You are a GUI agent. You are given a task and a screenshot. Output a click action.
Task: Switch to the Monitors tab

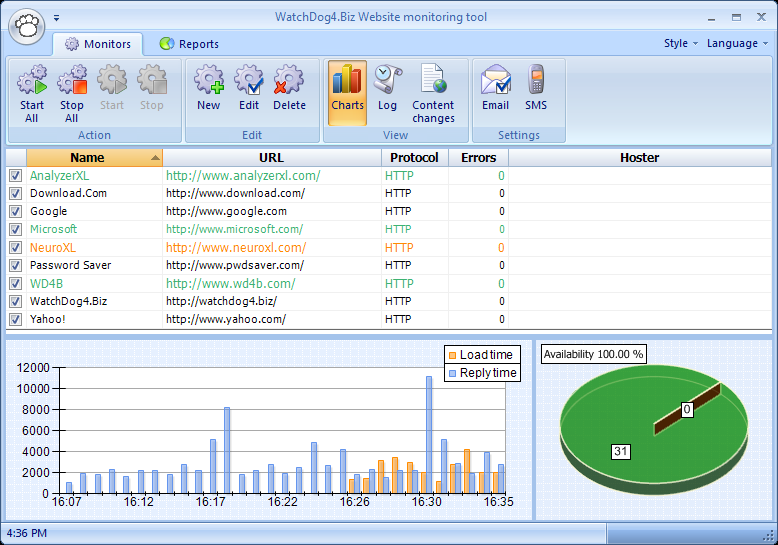point(98,44)
